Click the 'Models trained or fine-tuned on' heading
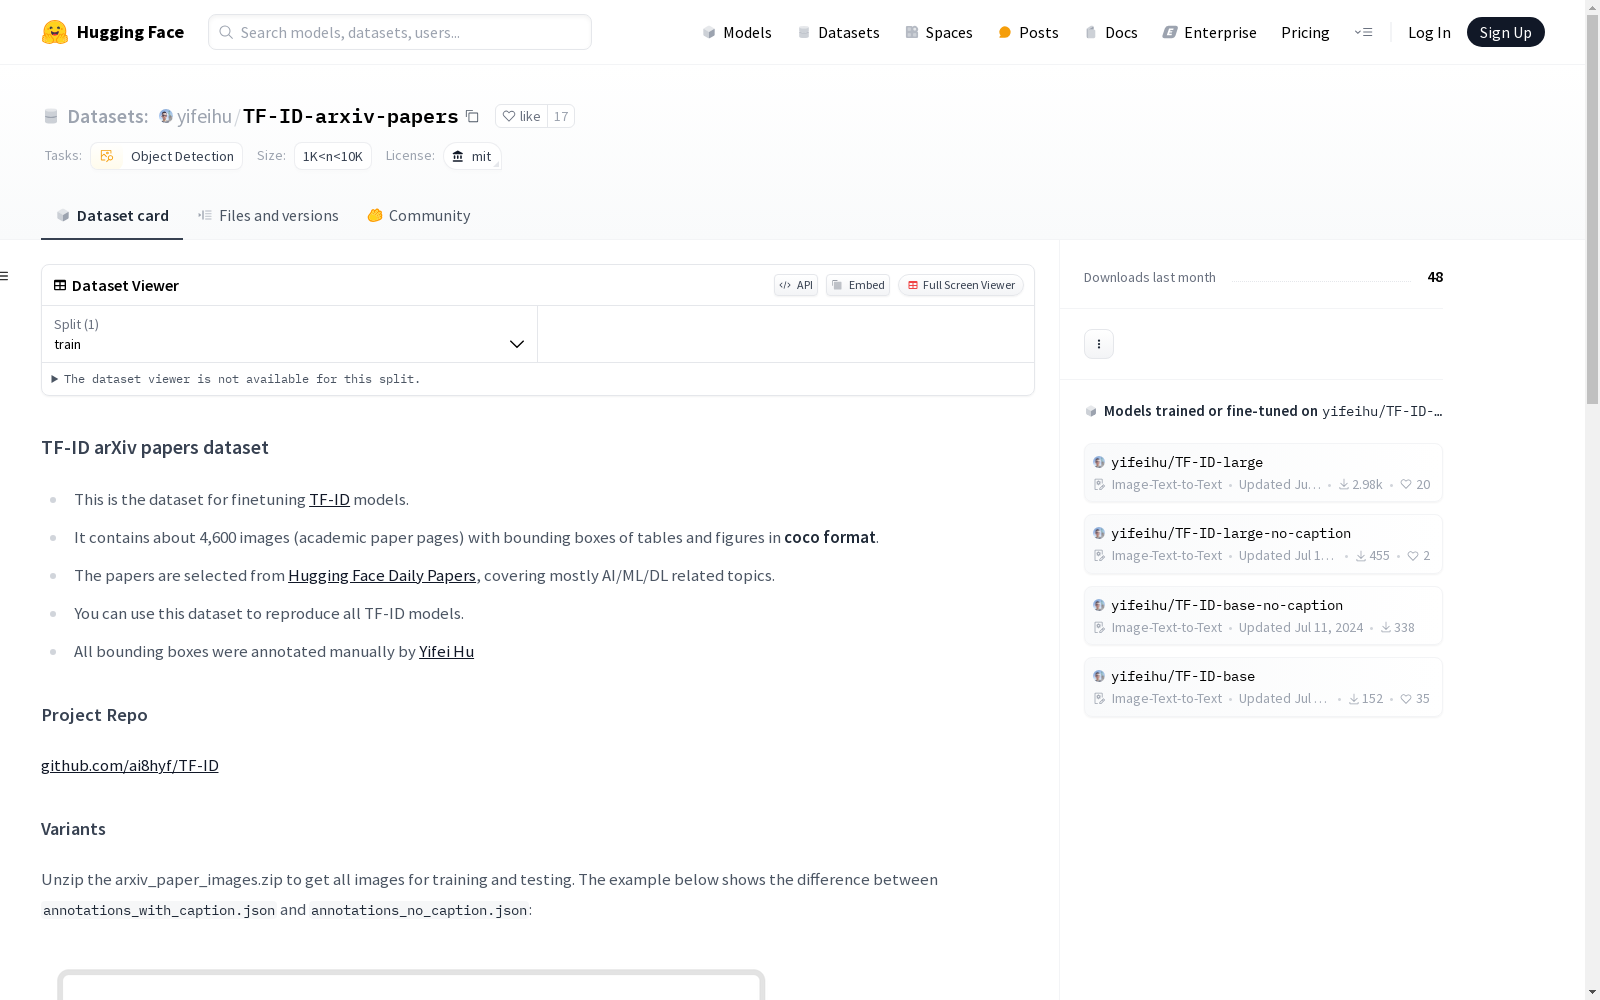Image resolution: width=1600 pixels, height=1000 pixels. point(1211,411)
